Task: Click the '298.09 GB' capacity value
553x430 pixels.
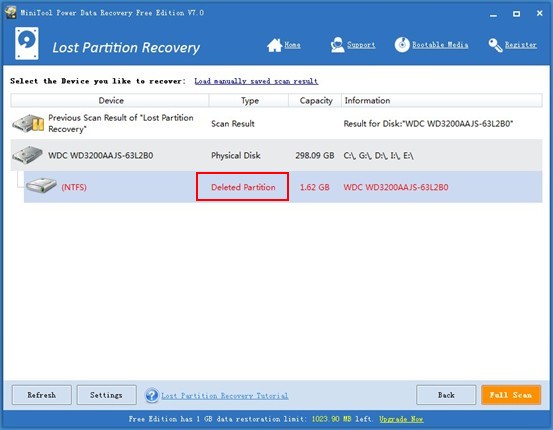Action: coord(315,155)
